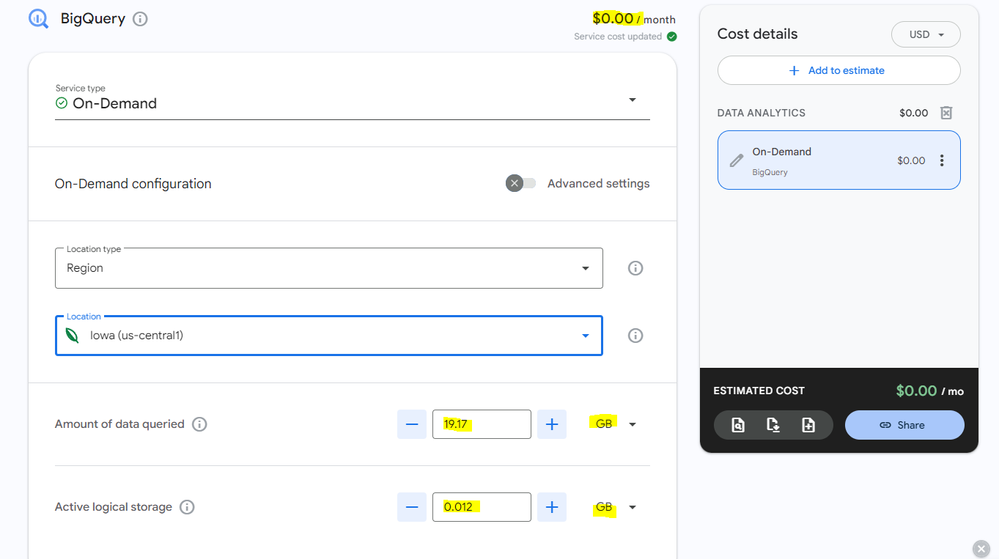Click info icon next to Amount of data queried
This screenshot has height=559, width=999.
pos(199,425)
